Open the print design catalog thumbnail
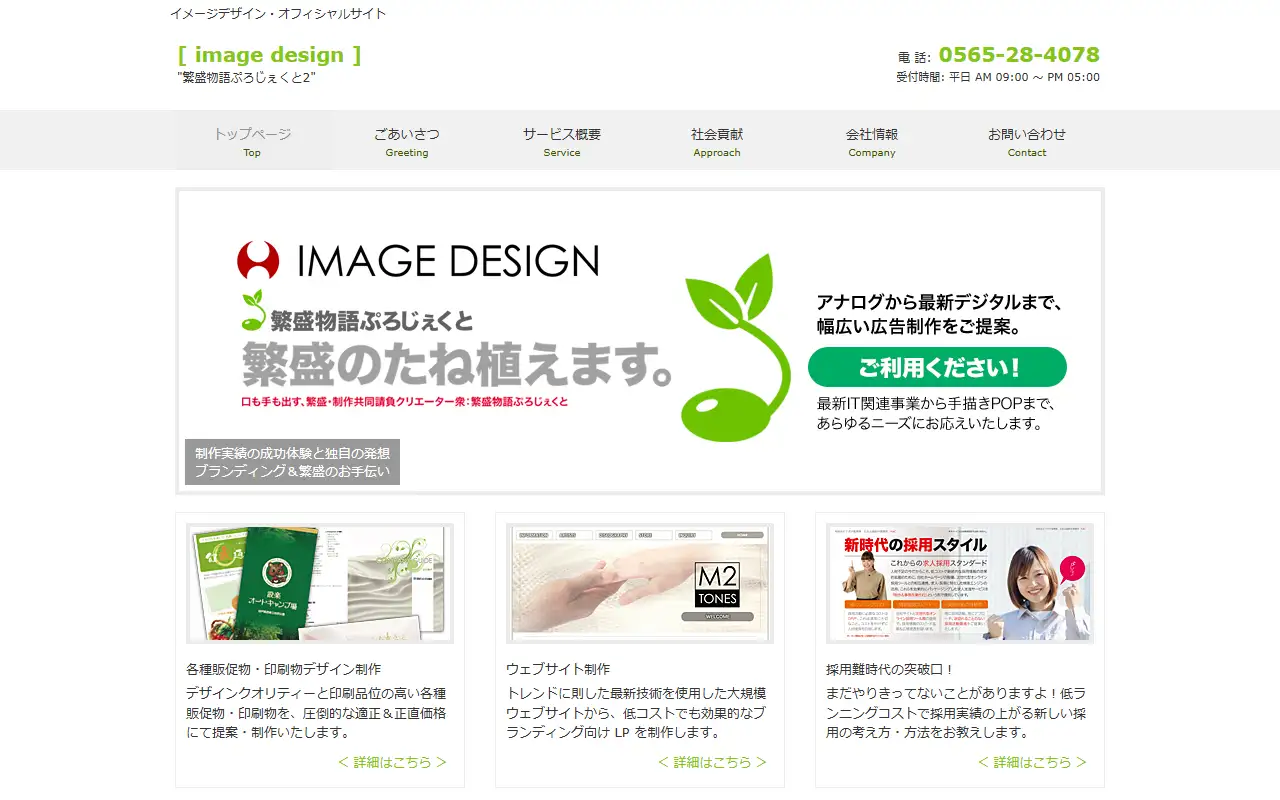This screenshot has width=1280, height=800. click(320, 583)
